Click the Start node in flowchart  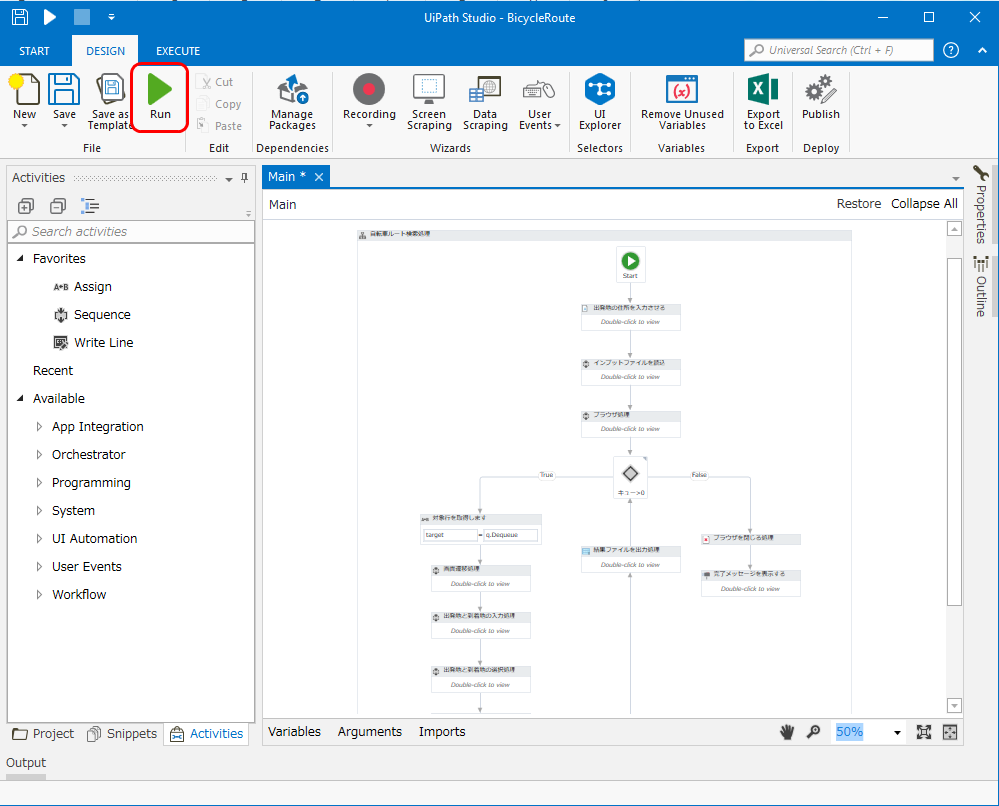coord(630,264)
